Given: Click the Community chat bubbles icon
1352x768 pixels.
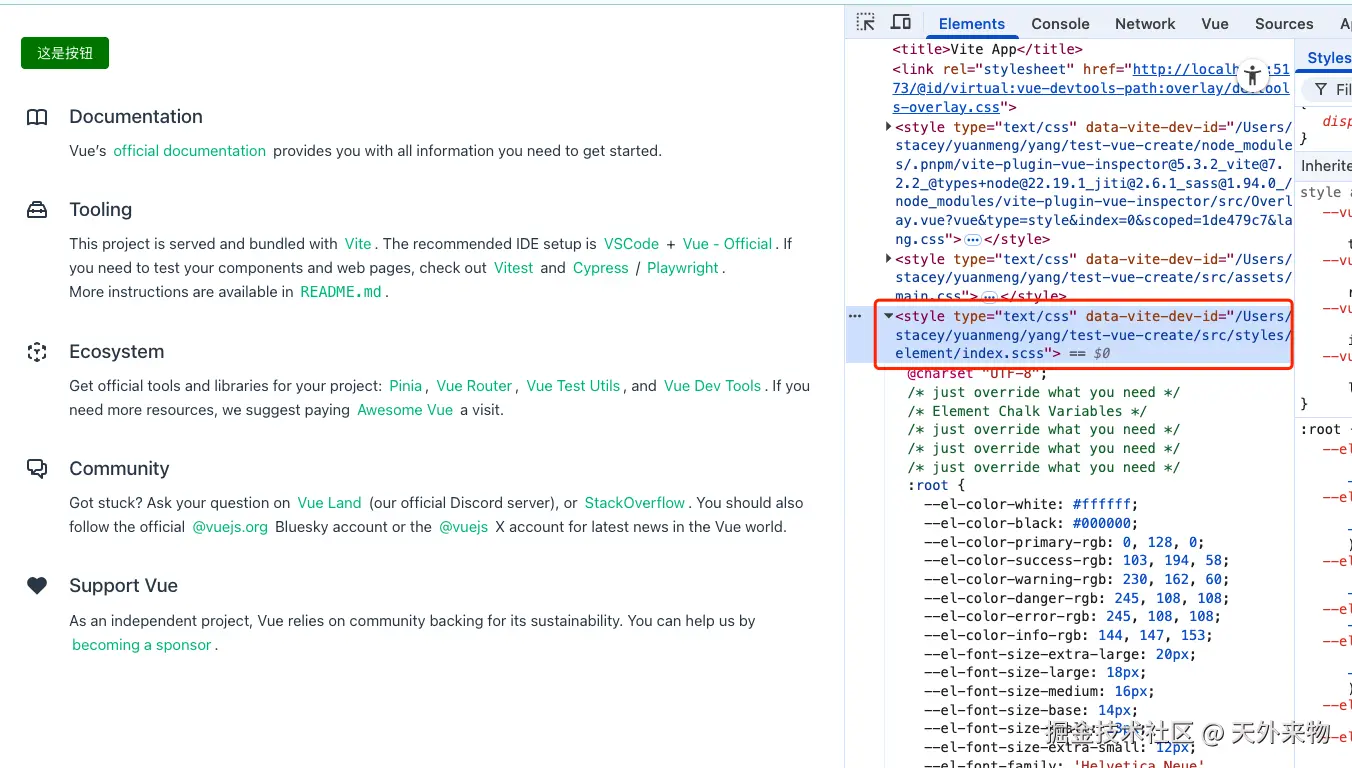Looking at the screenshot, I should (37, 469).
